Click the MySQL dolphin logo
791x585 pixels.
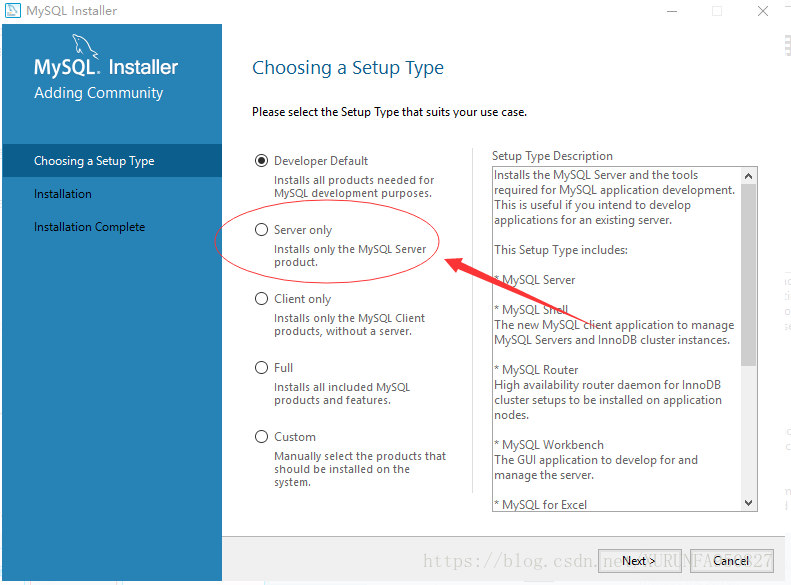(x=85, y=46)
